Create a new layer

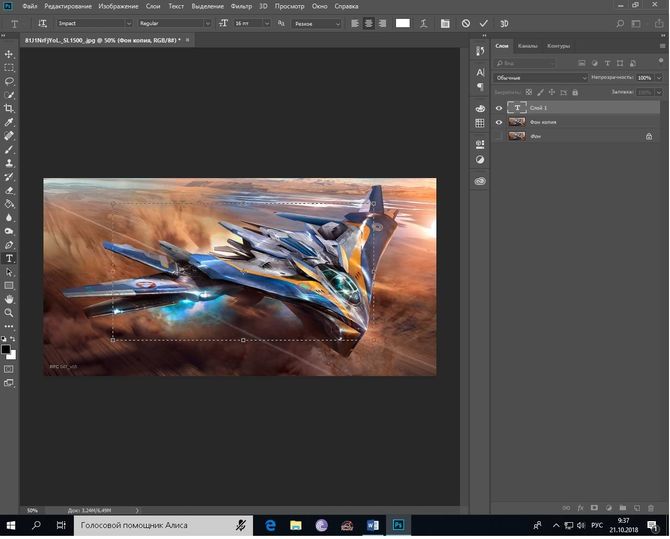(637, 508)
